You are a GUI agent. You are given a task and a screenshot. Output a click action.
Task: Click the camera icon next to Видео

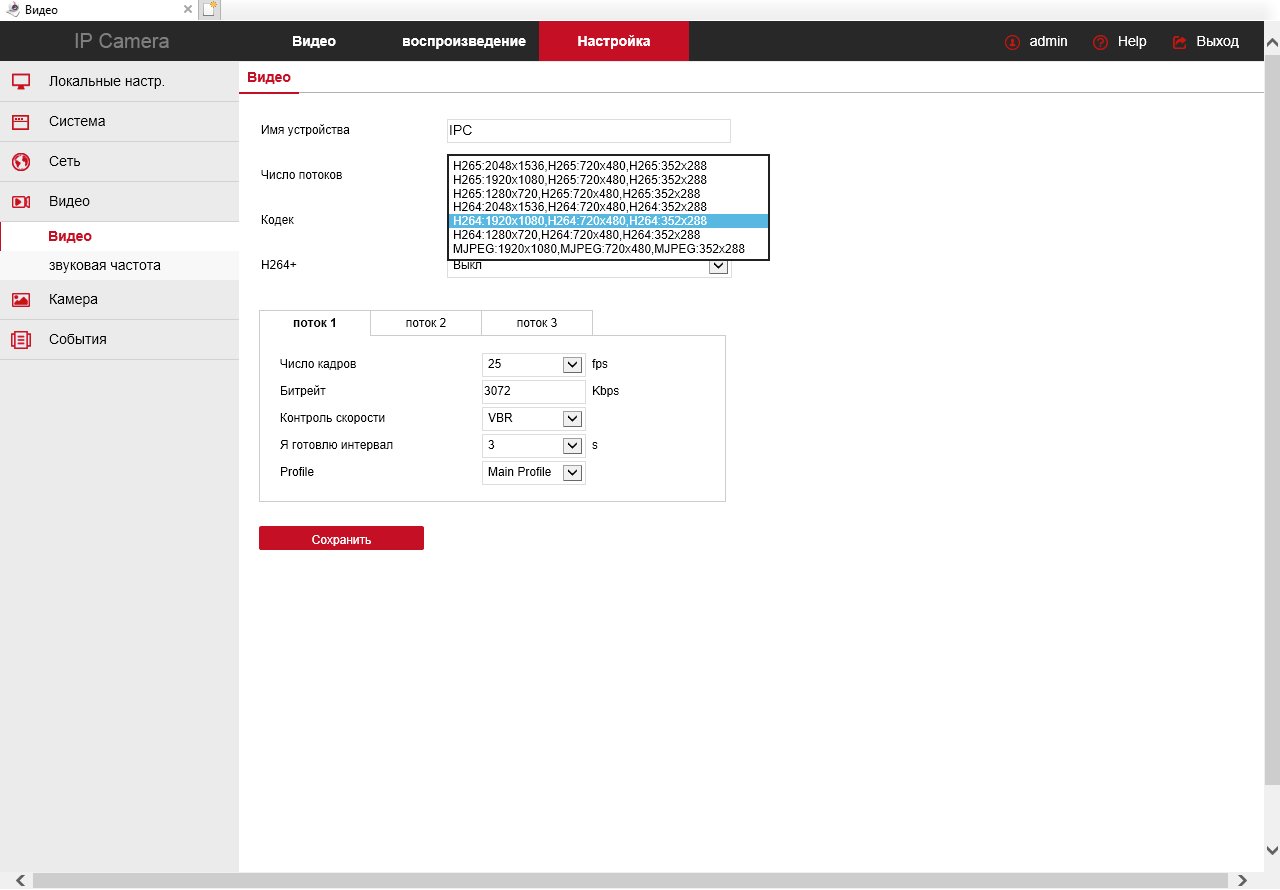[x=21, y=202]
